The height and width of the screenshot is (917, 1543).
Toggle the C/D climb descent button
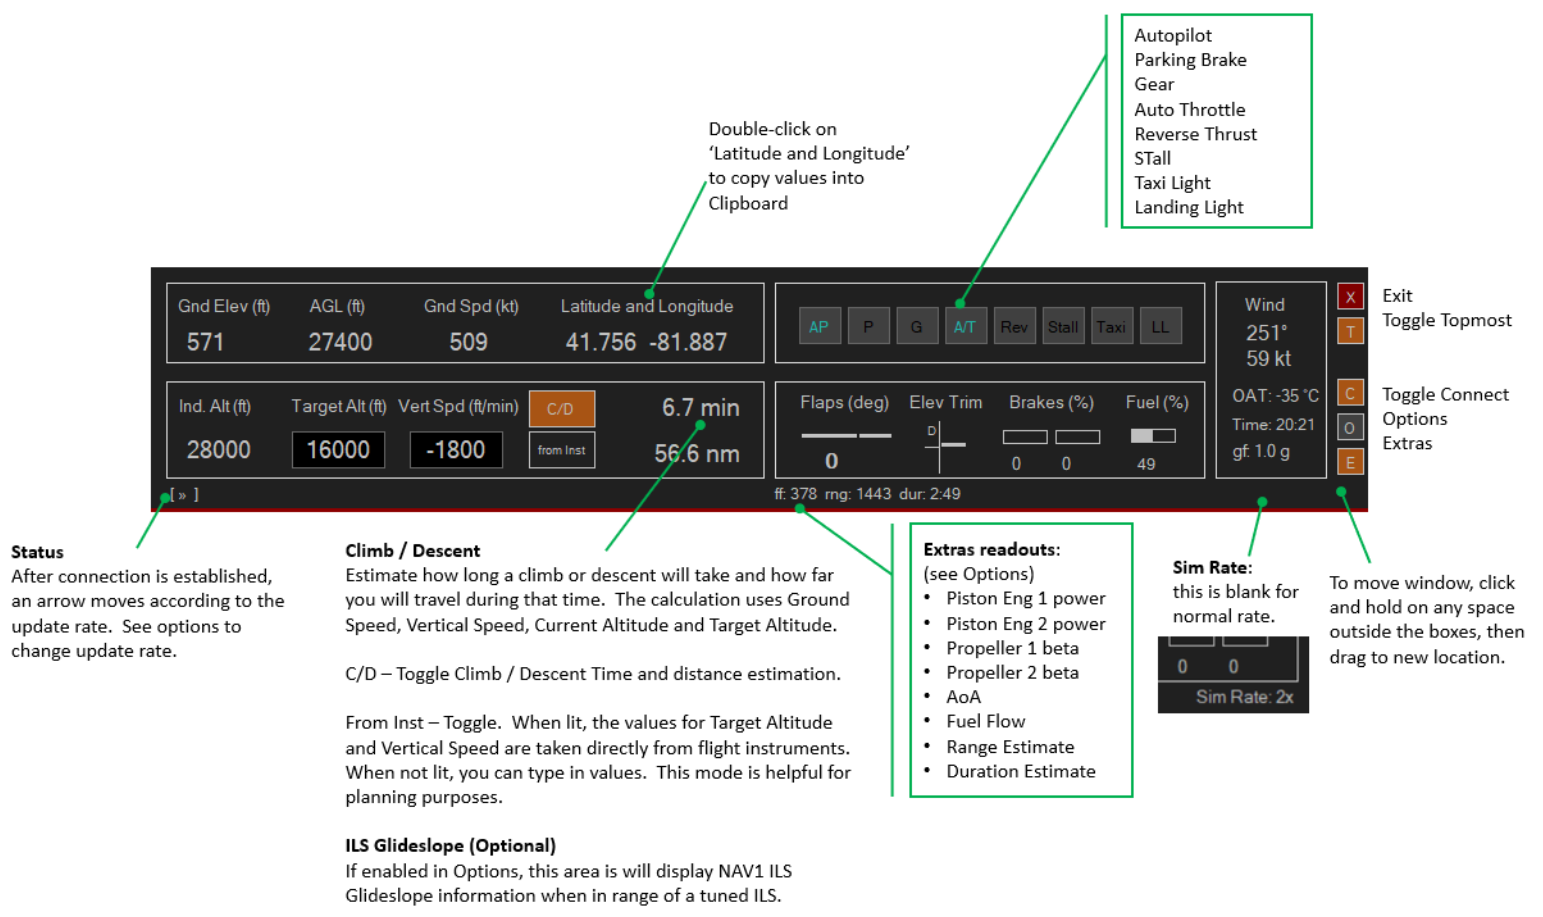point(562,409)
